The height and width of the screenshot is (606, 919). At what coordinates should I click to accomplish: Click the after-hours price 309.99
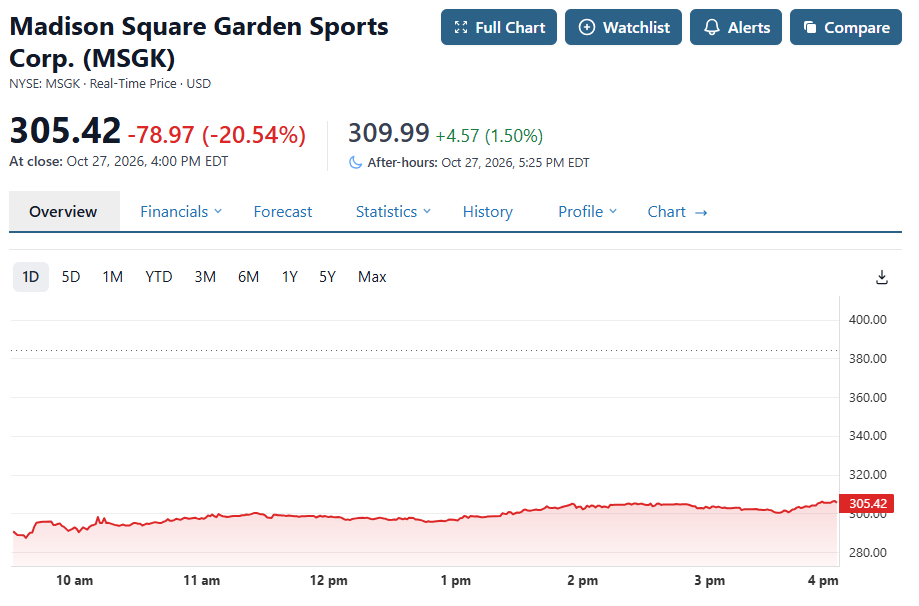tap(389, 133)
